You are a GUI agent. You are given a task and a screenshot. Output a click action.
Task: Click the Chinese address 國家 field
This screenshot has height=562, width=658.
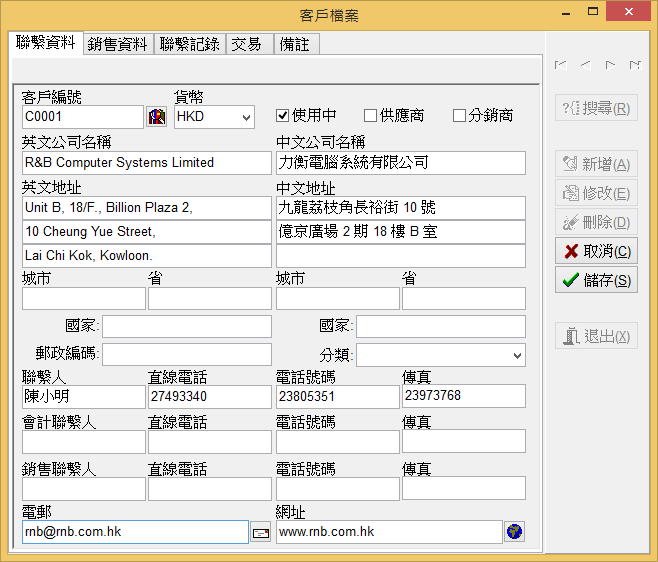pyautogui.click(x=441, y=327)
